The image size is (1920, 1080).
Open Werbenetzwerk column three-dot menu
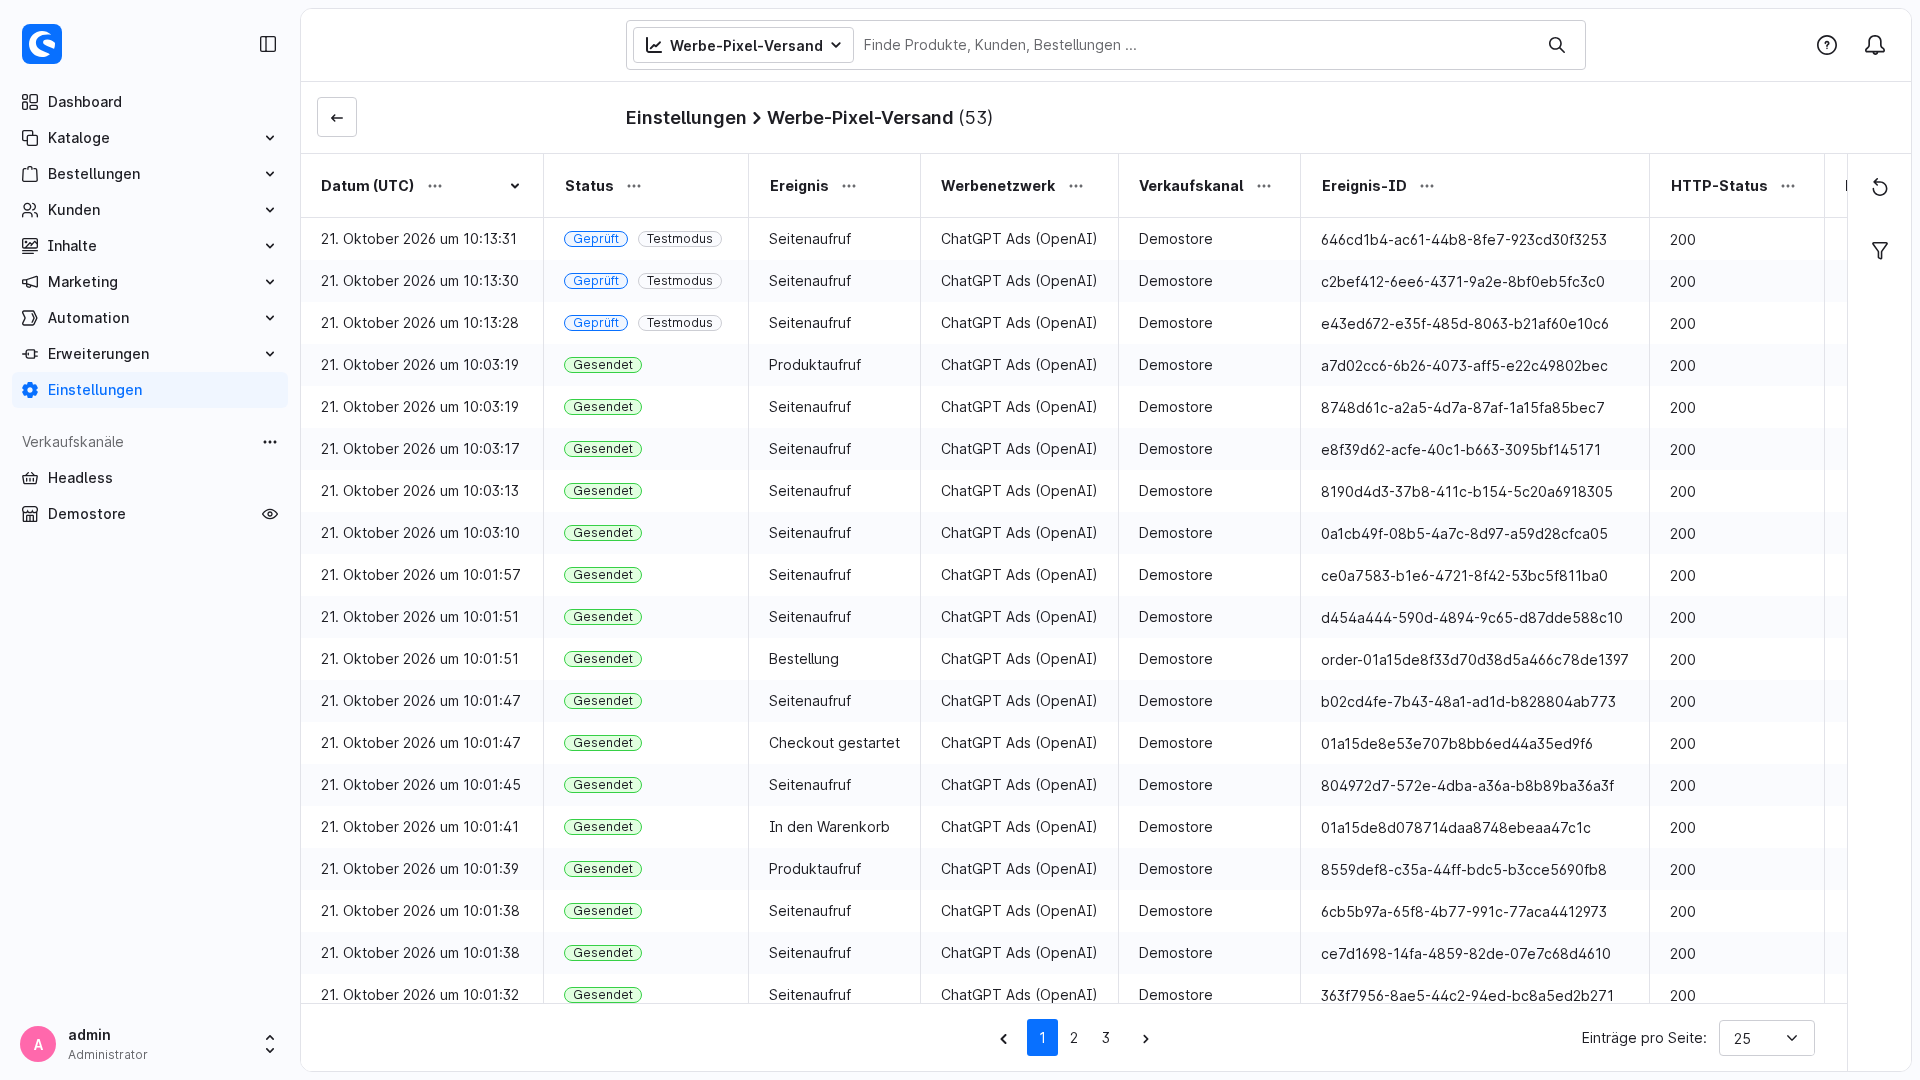click(1076, 186)
